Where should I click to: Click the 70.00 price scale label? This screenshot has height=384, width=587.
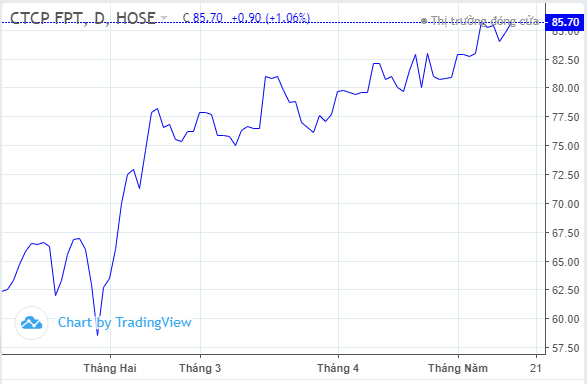pos(566,204)
